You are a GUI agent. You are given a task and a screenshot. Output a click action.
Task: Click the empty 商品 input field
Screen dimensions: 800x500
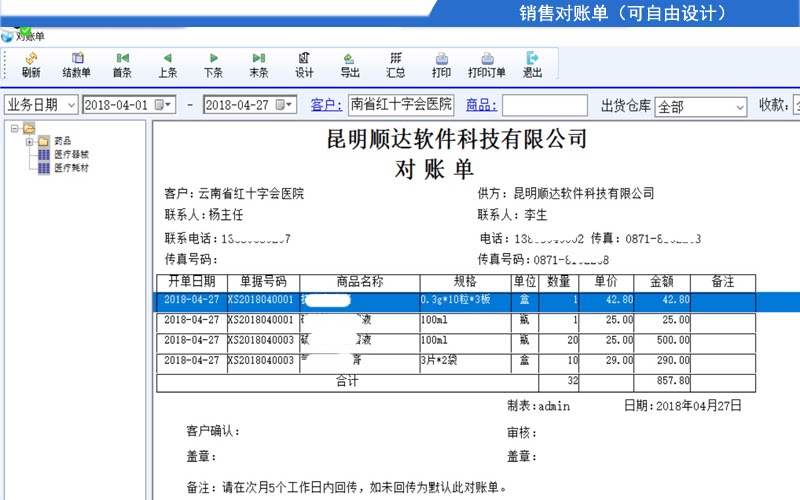tap(545, 106)
